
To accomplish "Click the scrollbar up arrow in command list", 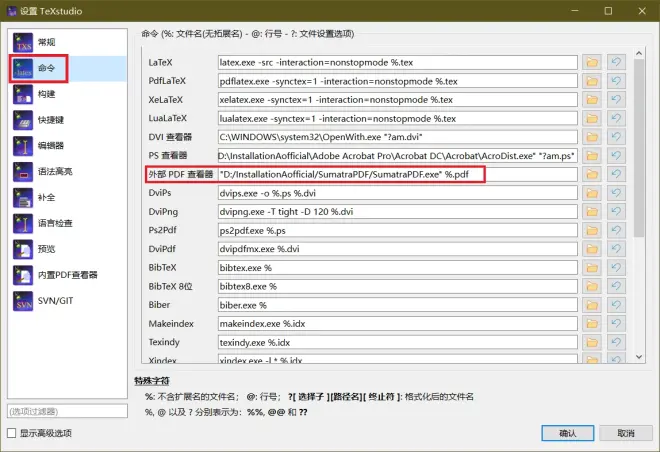I will click(639, 53).
